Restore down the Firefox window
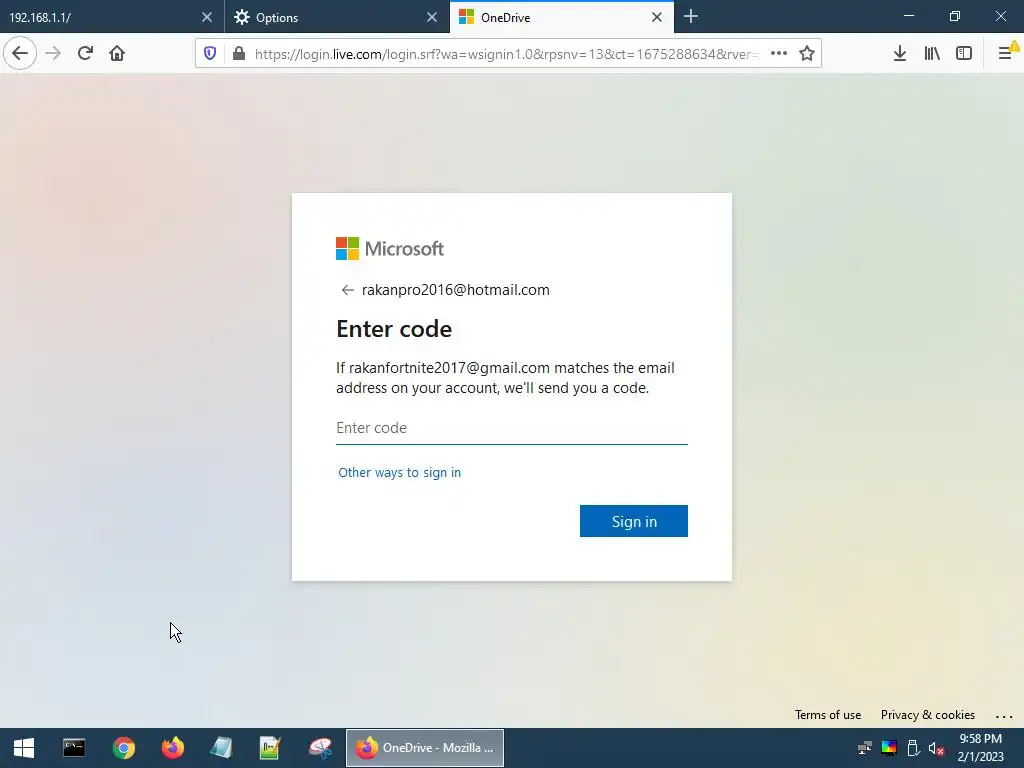 (955, 16)
